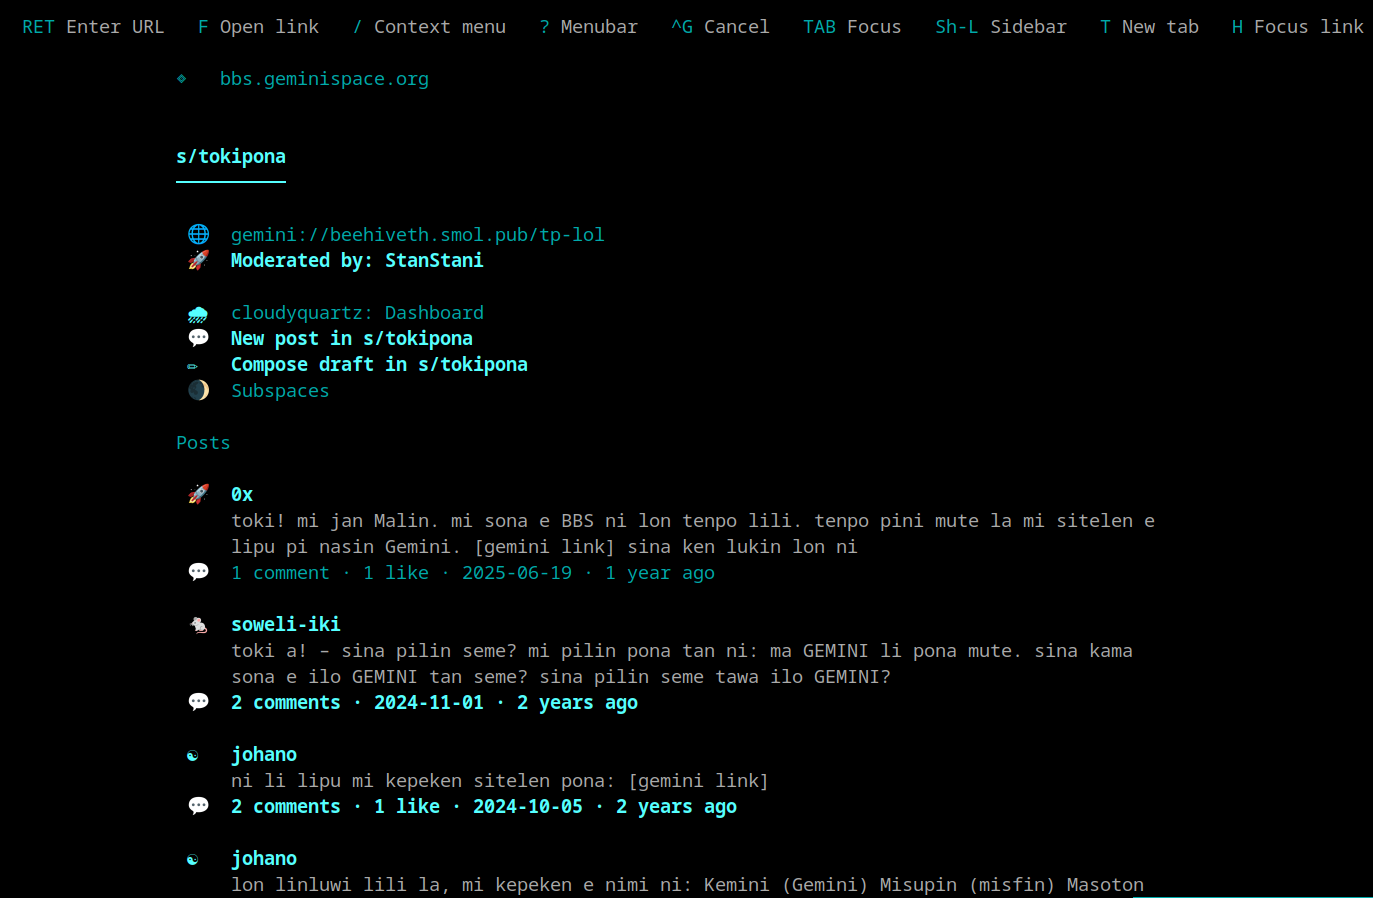
Task: Click the rain cloud icon beside Dashboard
Action: (x=199, y=313)
